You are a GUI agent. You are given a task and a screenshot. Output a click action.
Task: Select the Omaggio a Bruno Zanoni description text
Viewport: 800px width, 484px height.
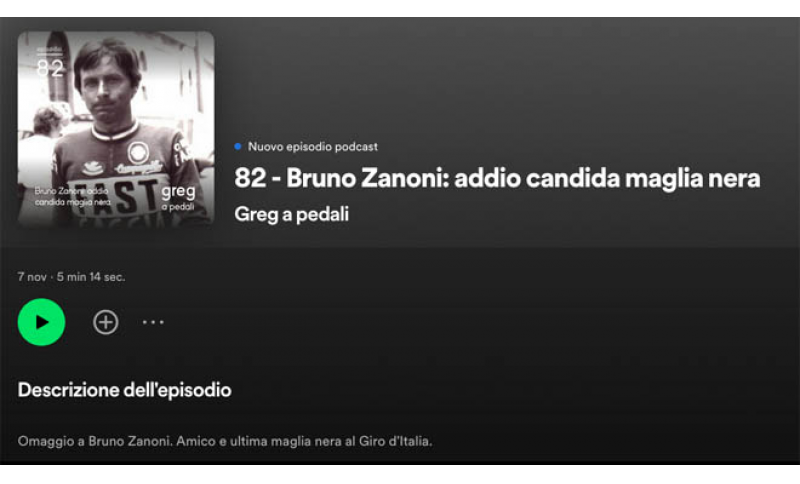(225, 441)
